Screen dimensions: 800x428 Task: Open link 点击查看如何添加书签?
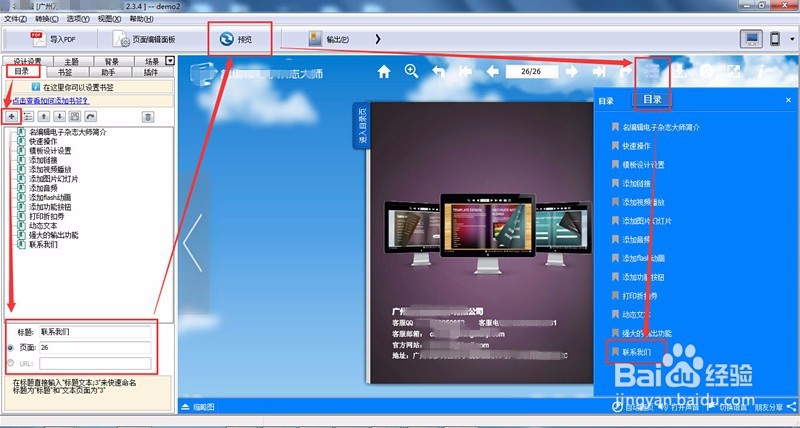[51, 100]
